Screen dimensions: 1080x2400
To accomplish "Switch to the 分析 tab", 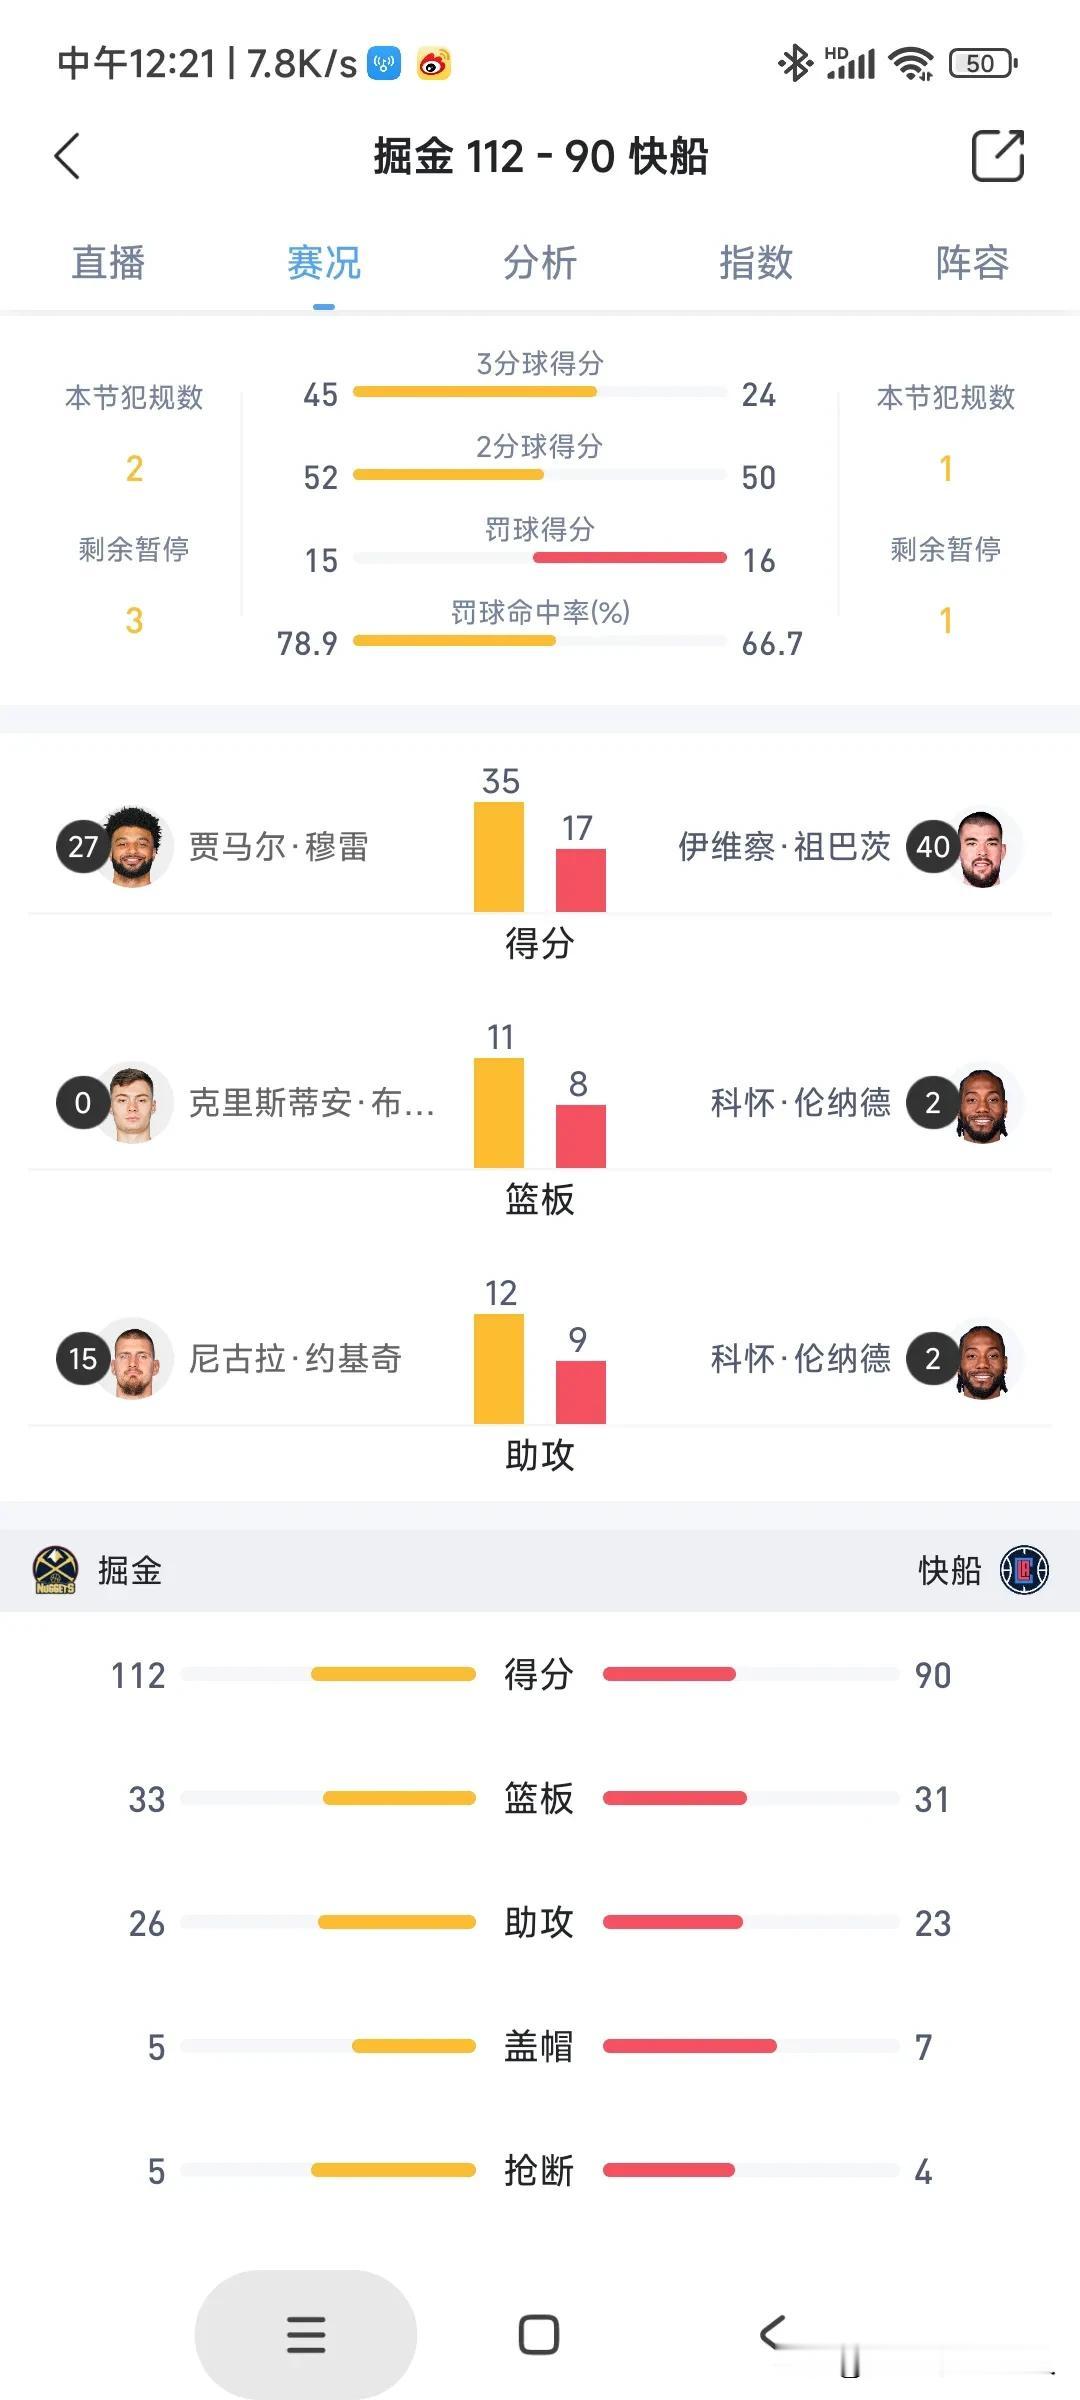I will pos(540,263).
